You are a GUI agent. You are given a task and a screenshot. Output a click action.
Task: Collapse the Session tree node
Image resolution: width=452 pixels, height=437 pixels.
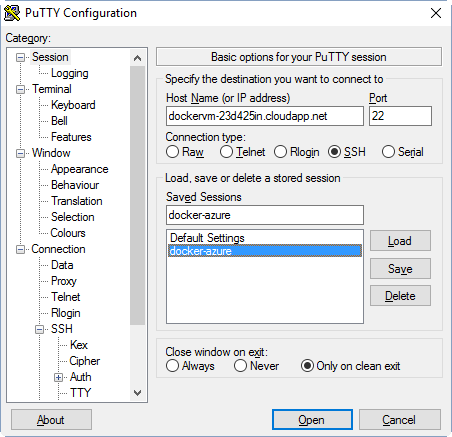[x=20, y=57]
